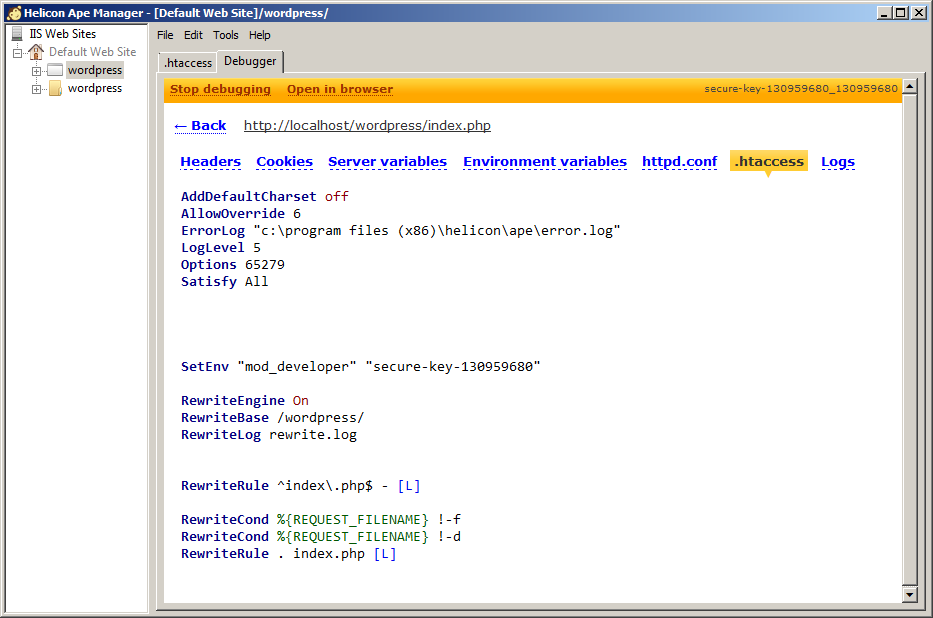Click the scrollbar down arrow
This screenshot has height=618, width=933.
(x=909, y=595)
